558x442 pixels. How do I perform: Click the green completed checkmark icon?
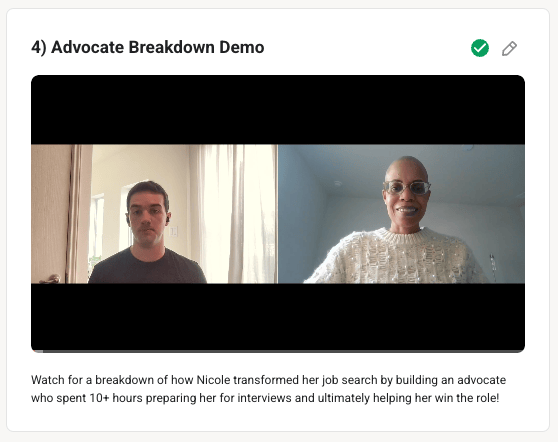pyautogui.click(x=480, y=48)
